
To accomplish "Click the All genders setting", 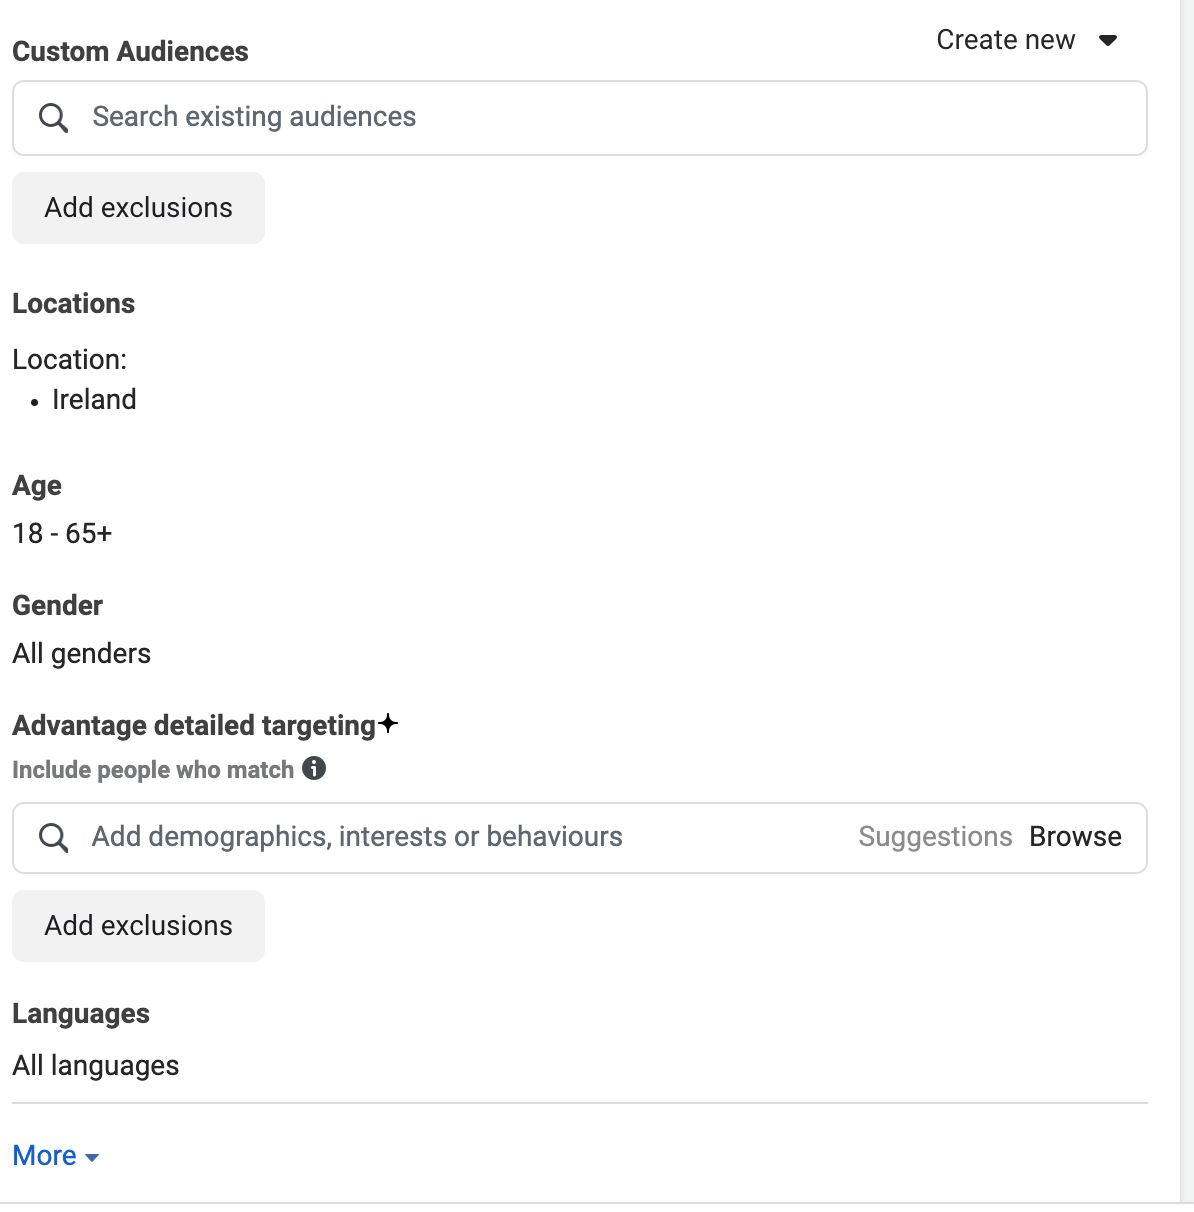I will 82,654.
